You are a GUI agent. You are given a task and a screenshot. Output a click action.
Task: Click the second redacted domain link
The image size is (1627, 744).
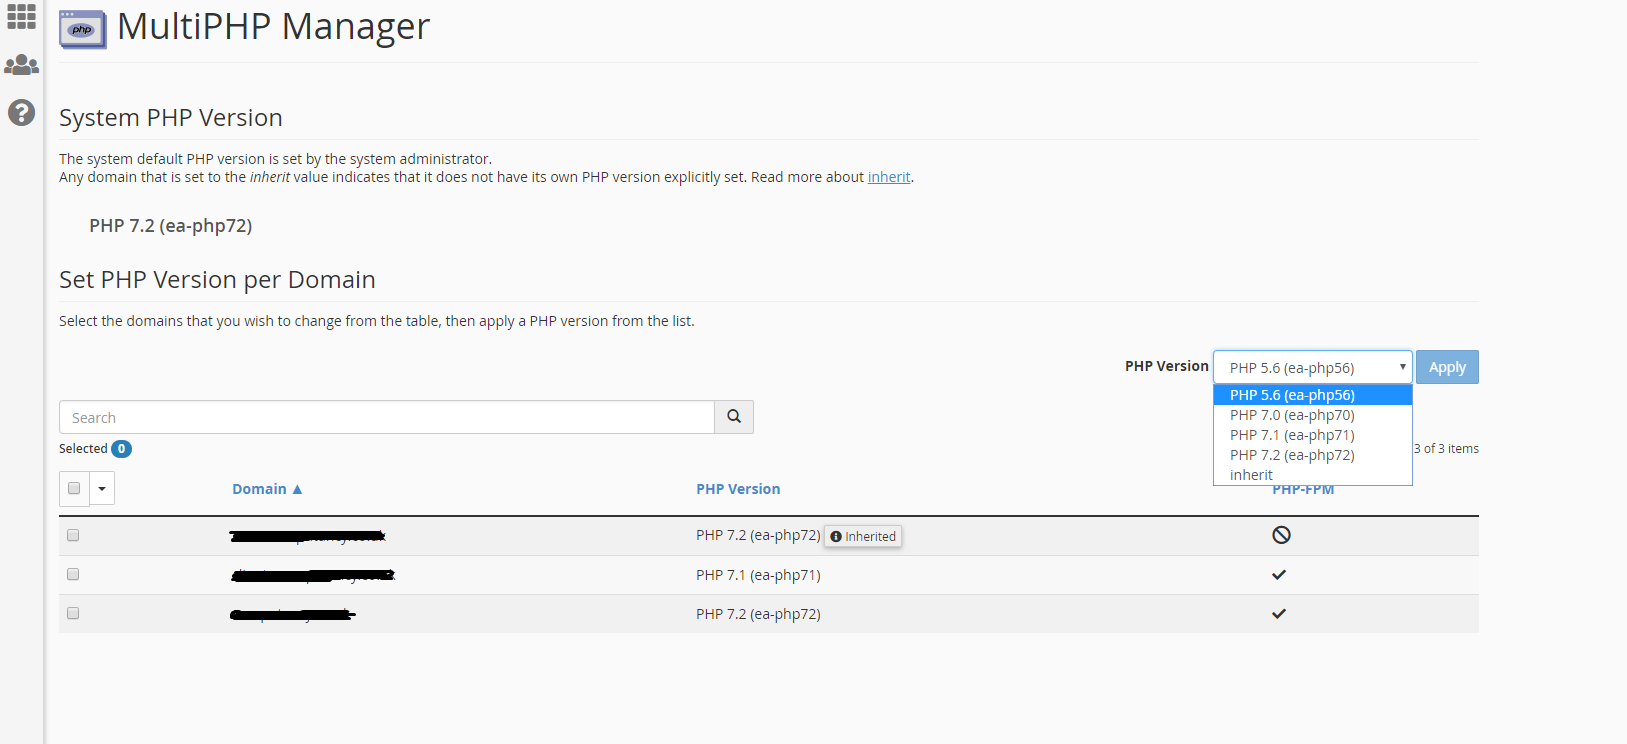[313, 575]
